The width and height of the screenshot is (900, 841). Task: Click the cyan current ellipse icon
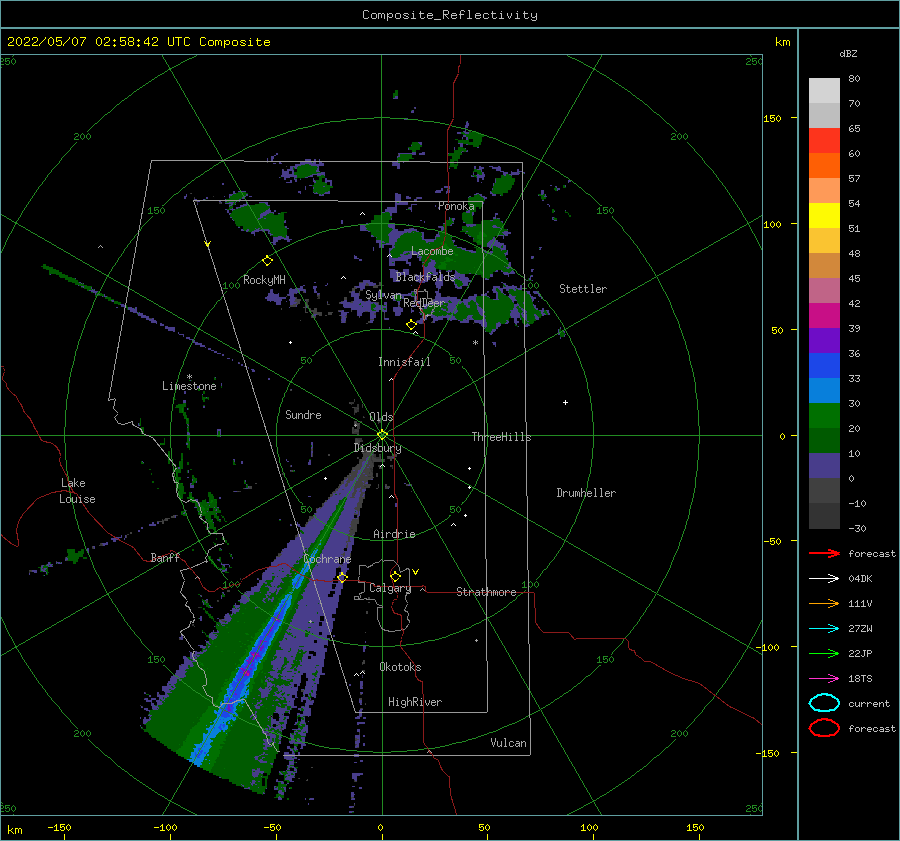click(x=824, y=703)
